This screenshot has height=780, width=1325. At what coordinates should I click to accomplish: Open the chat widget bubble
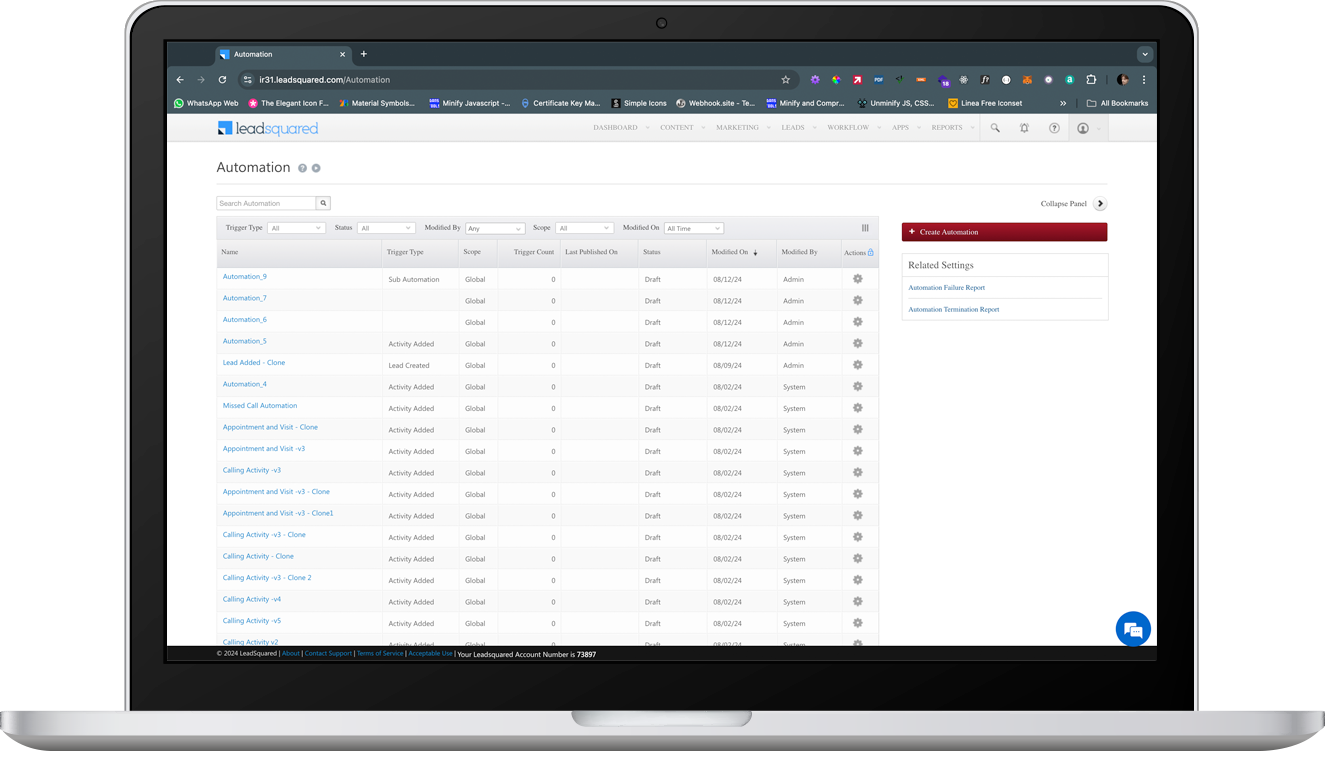(x=1133, y=629)
